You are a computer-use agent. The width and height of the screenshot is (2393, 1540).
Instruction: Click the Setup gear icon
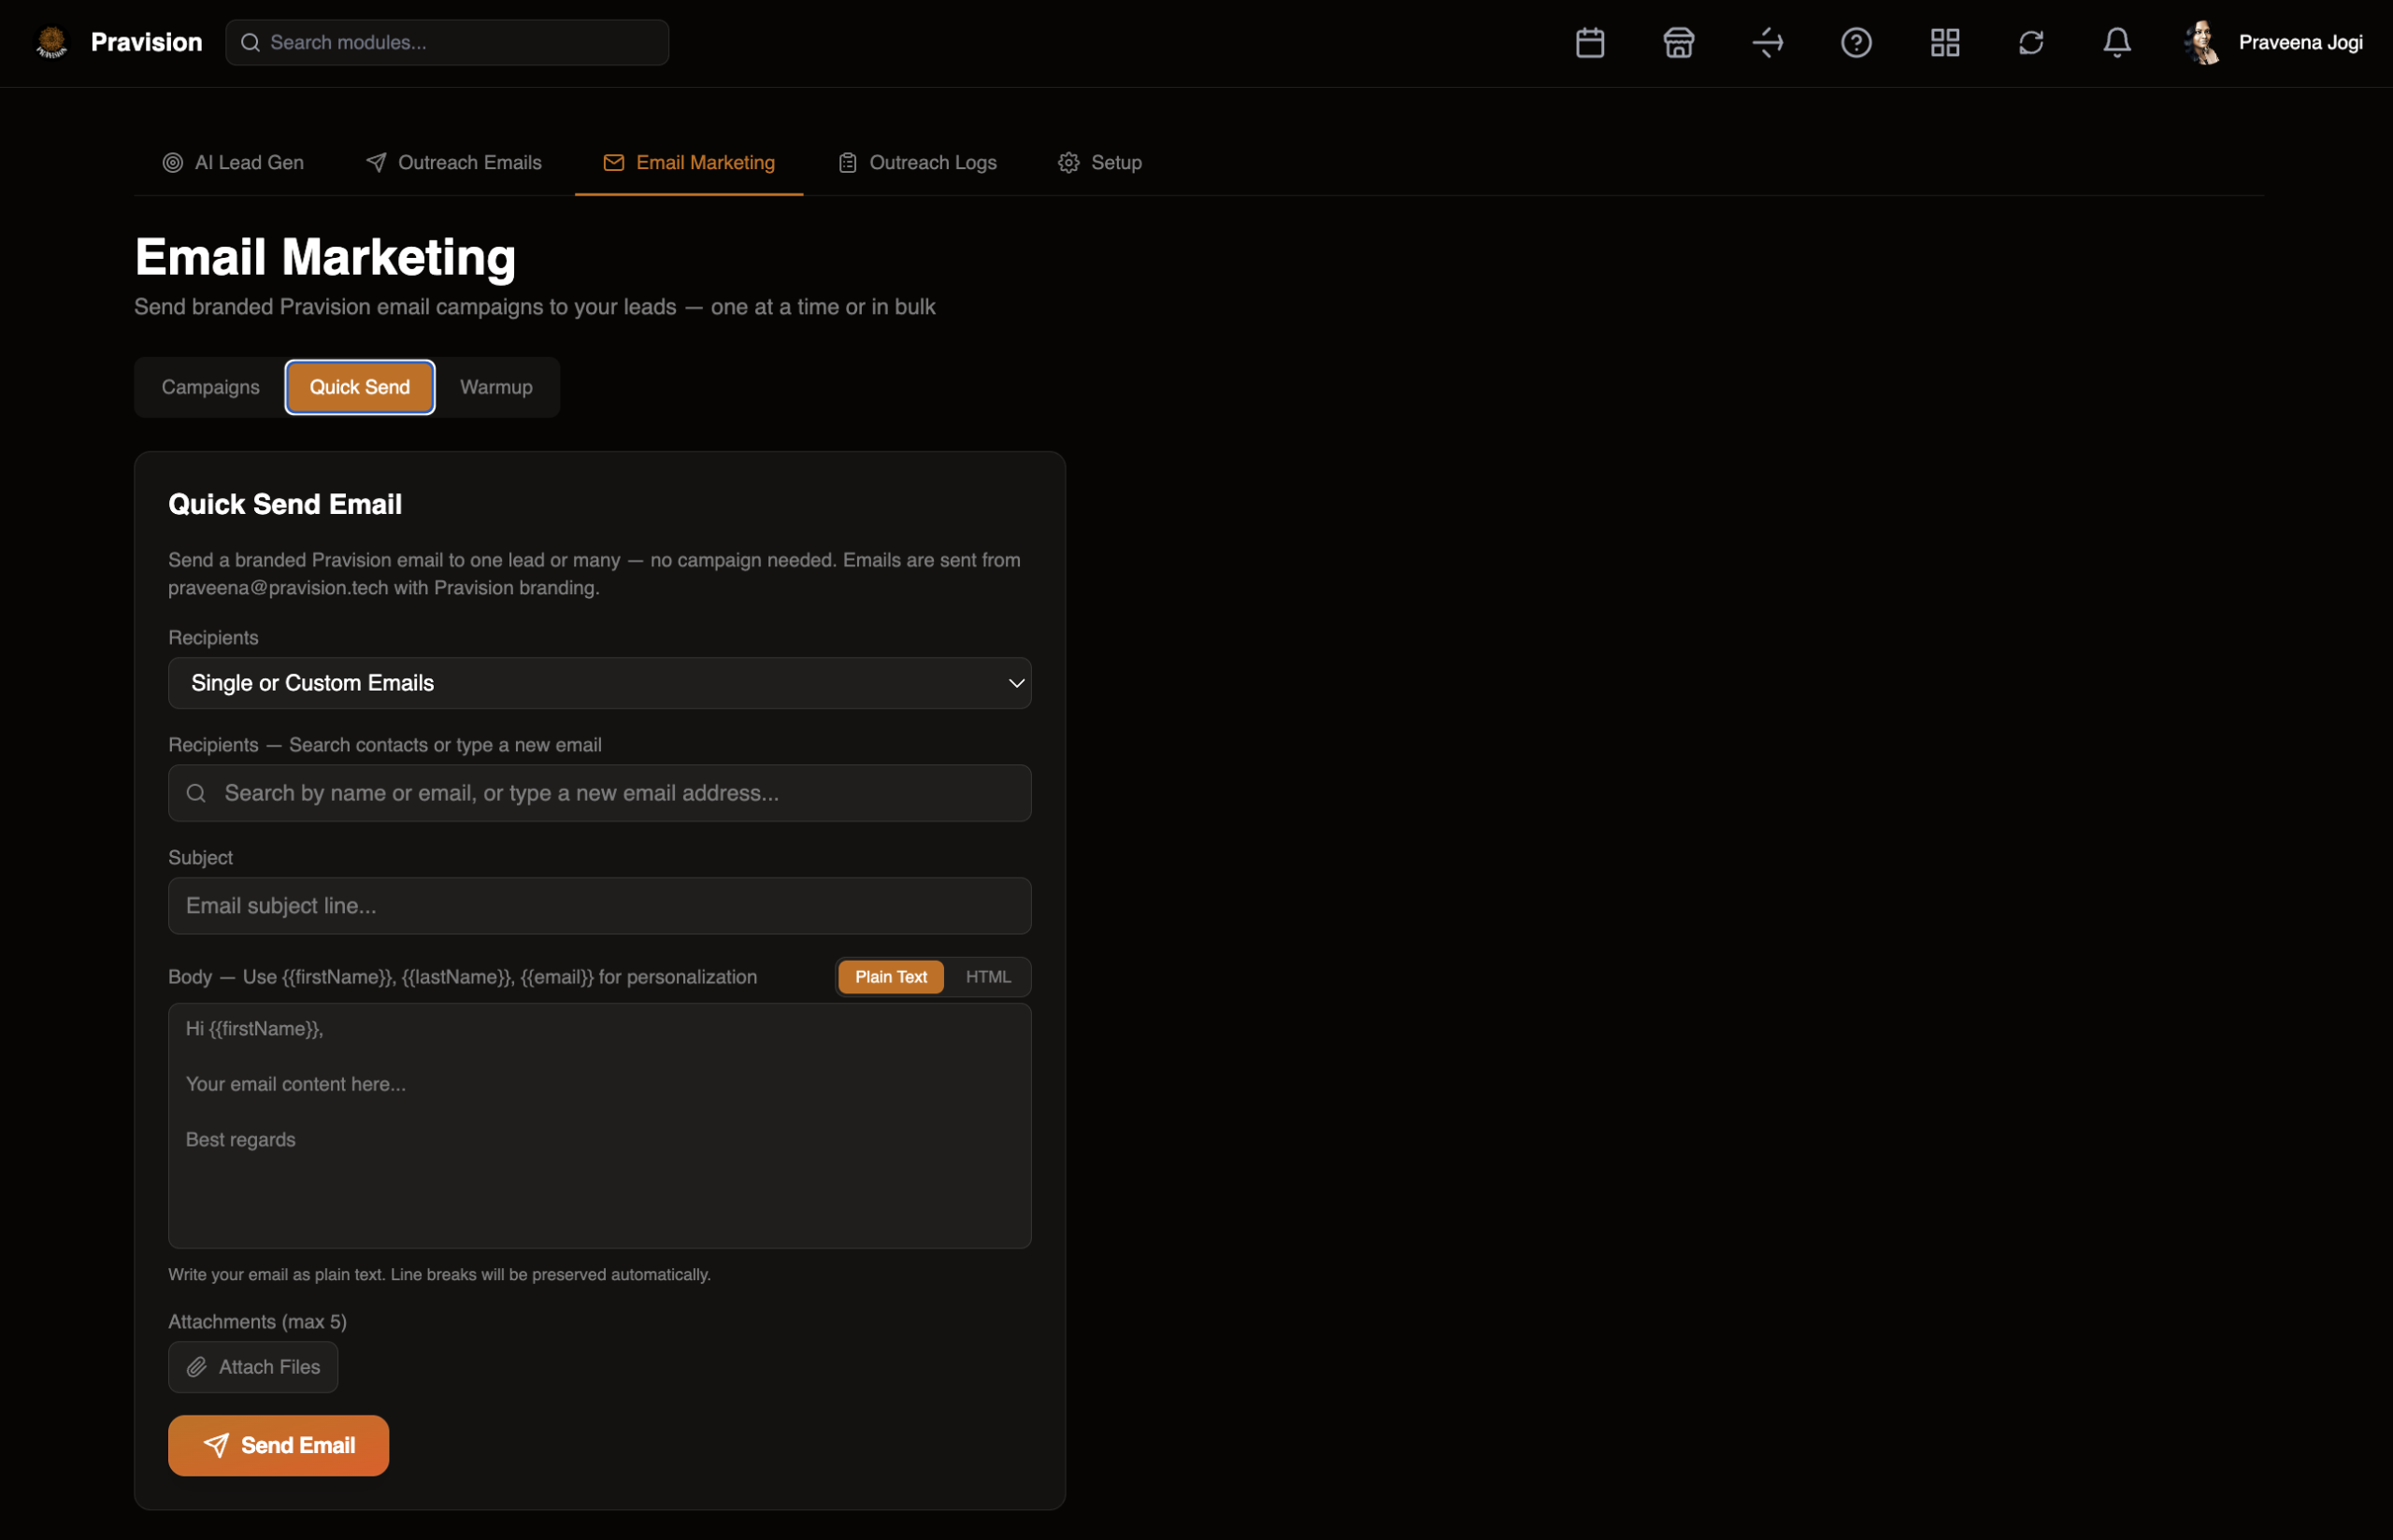pyautogui.click(x=1069, y=163)
